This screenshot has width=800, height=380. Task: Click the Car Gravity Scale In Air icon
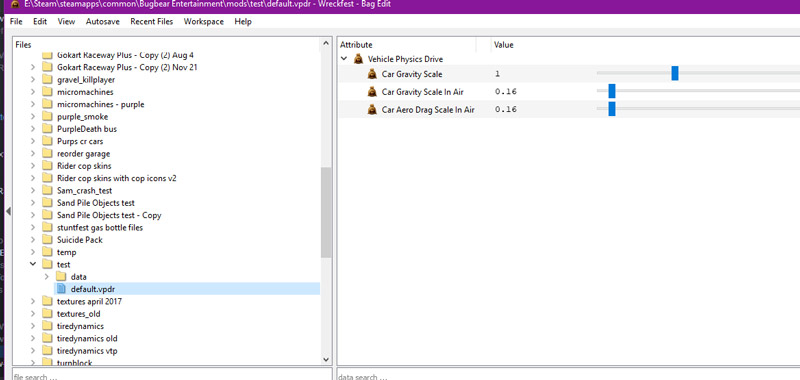pos(372,92)
